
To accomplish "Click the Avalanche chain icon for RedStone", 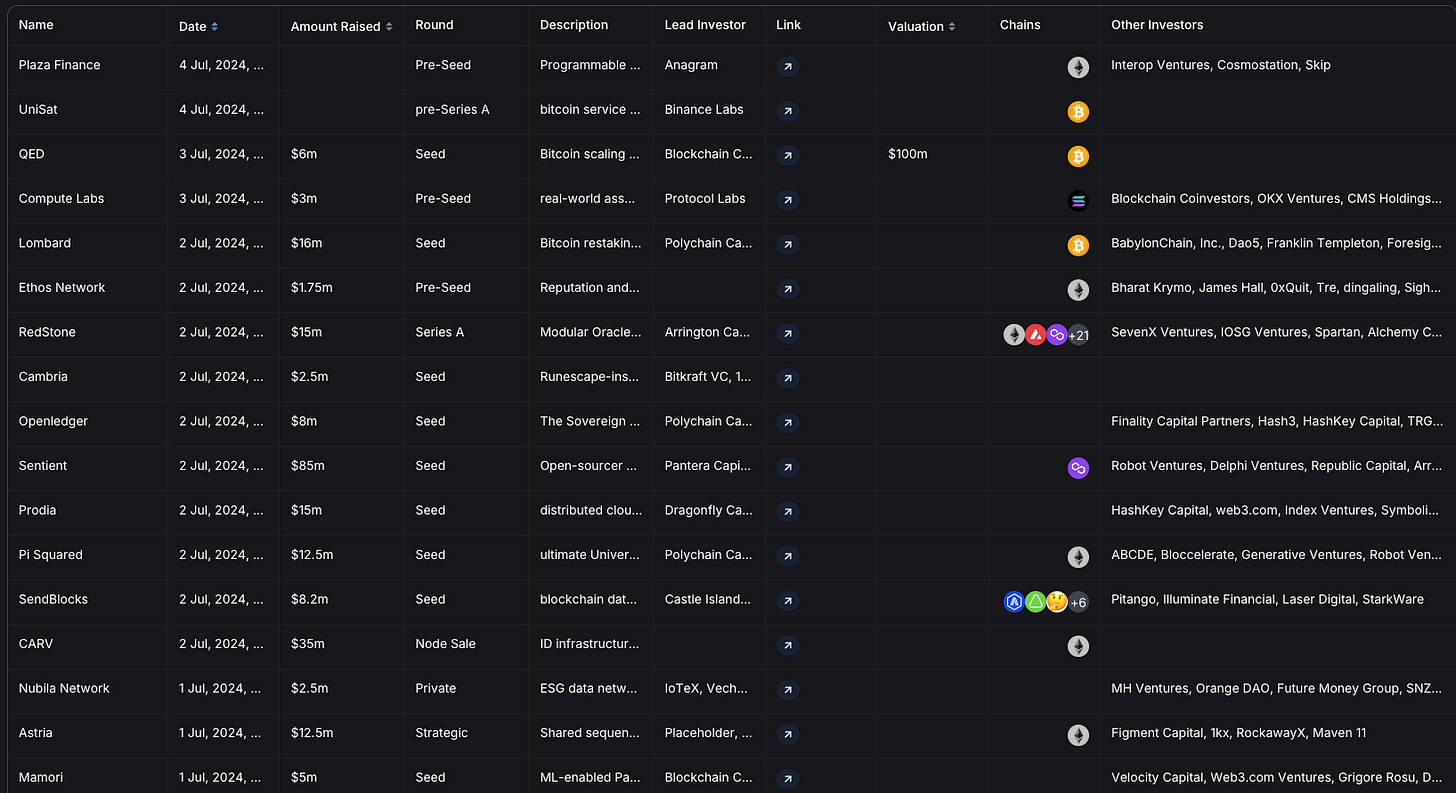I will [1036, 335].
